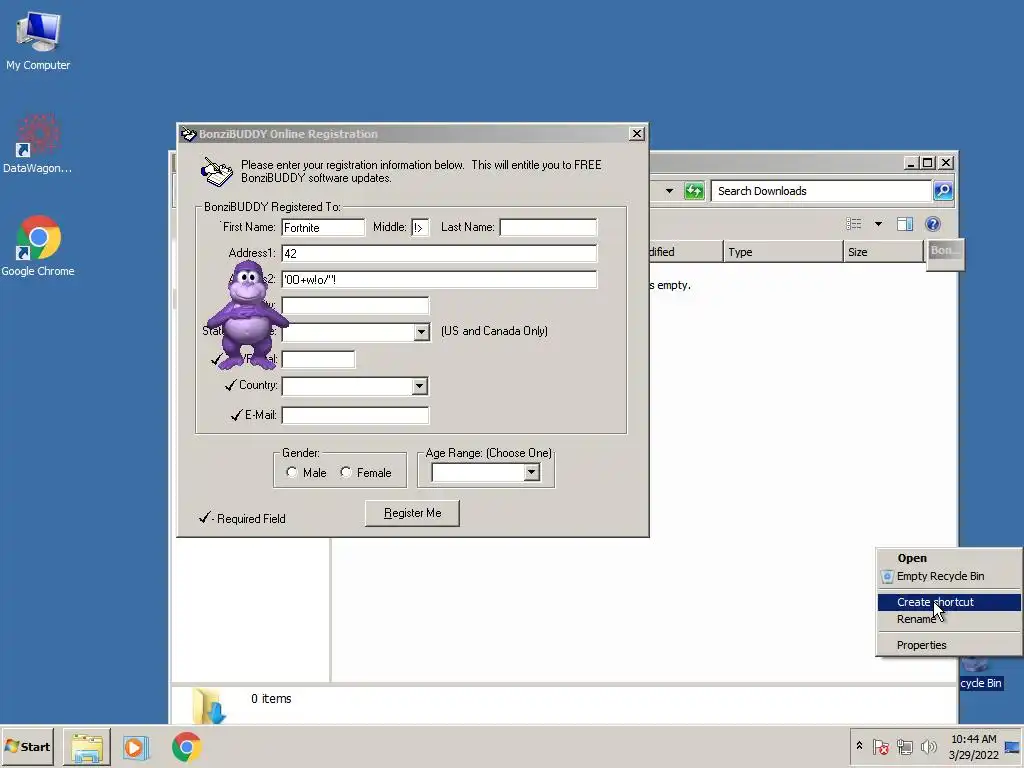Image resolution: width=1024 pixels, height=768 pixels.
Task: Select the Female gender radio button
Action: click(x=346, y=472)
